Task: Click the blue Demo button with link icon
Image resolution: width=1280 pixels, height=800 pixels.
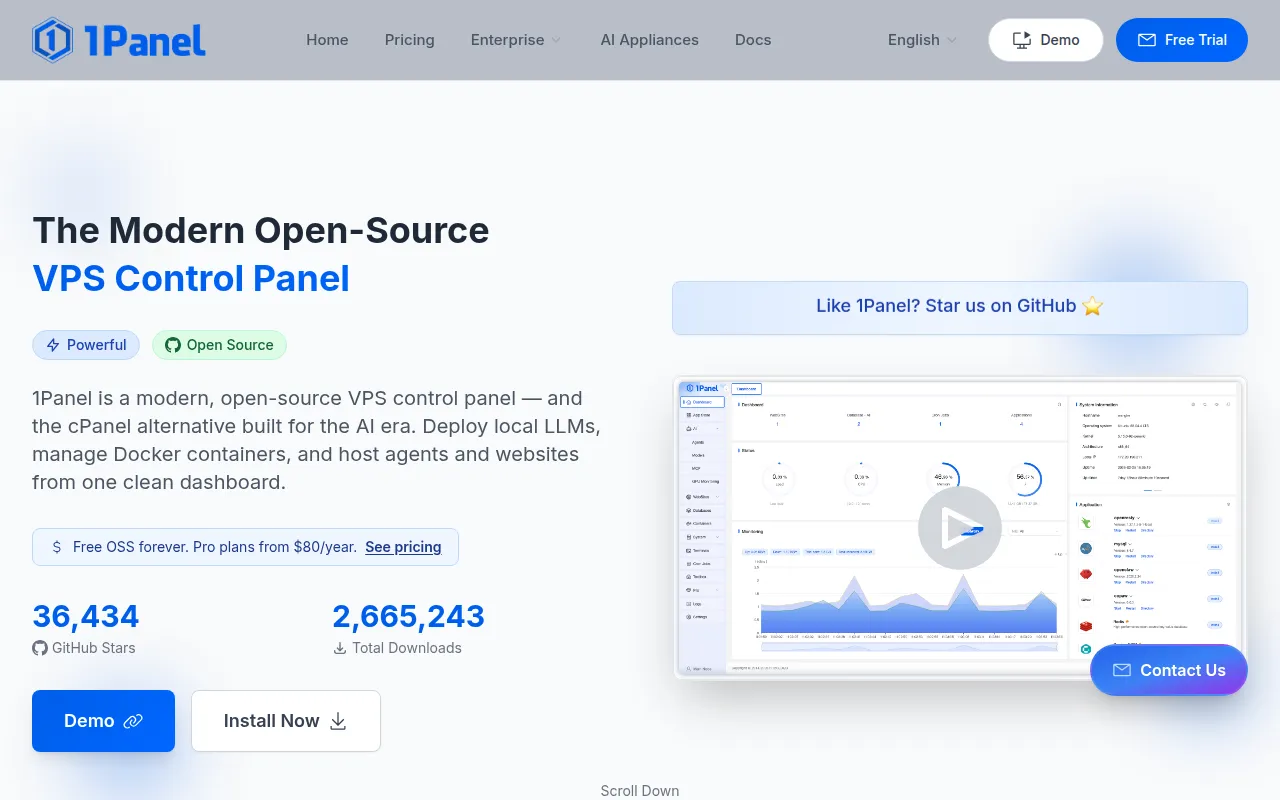Action: click(103, 721)
